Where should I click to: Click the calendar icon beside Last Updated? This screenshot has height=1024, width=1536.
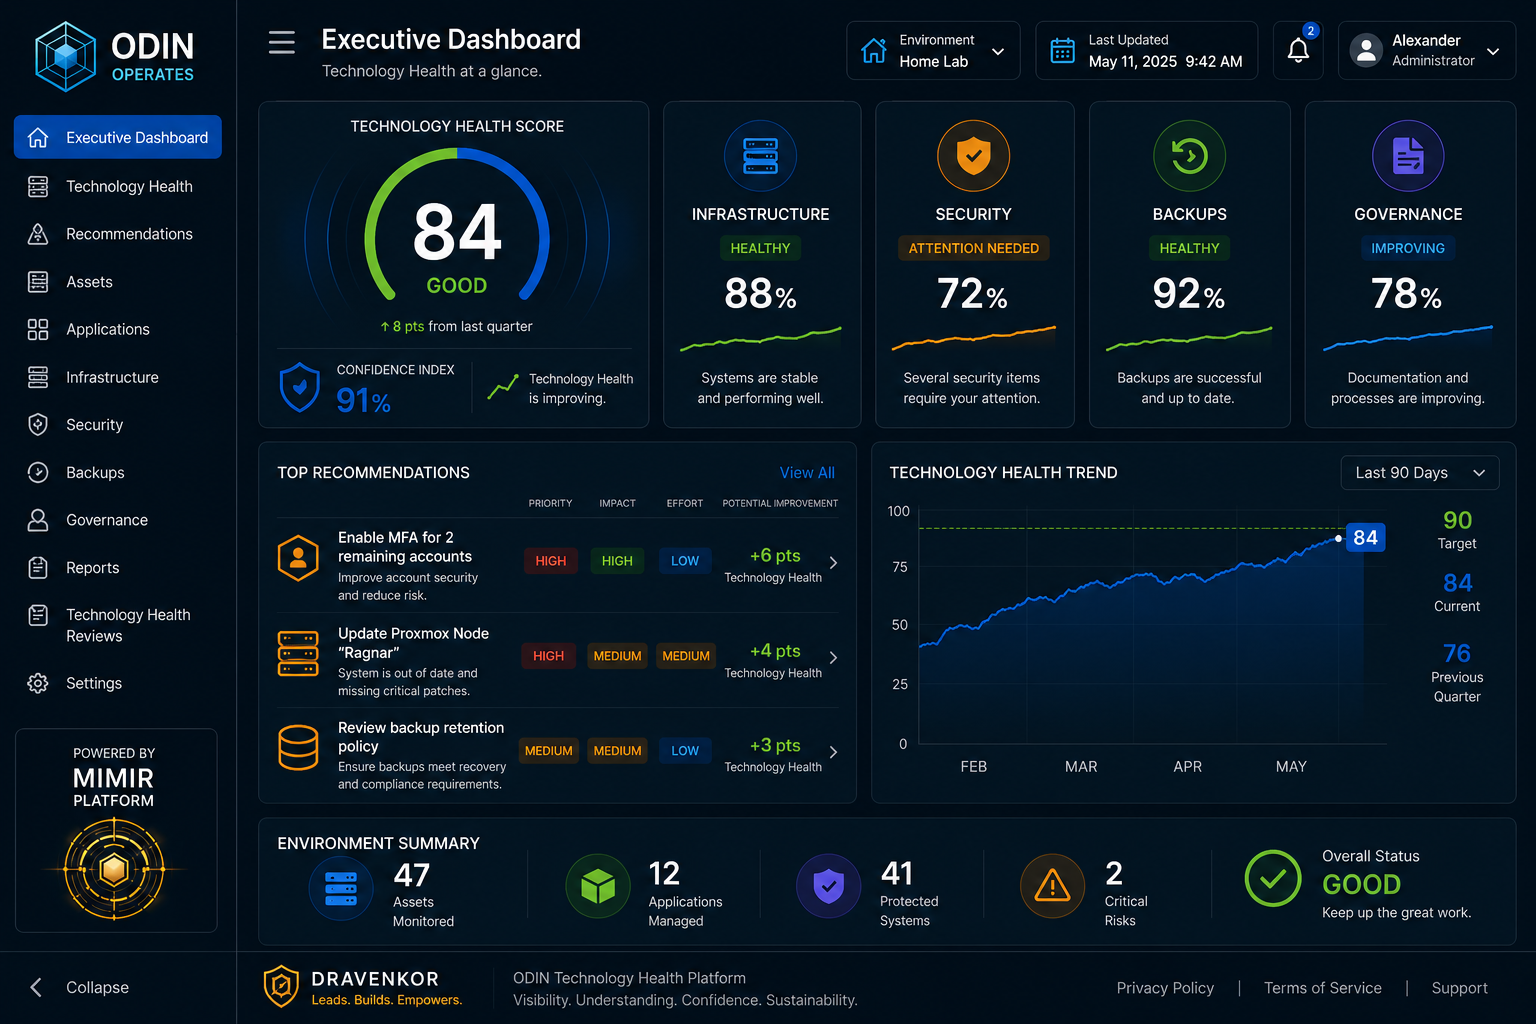(x=1063, y=50)
